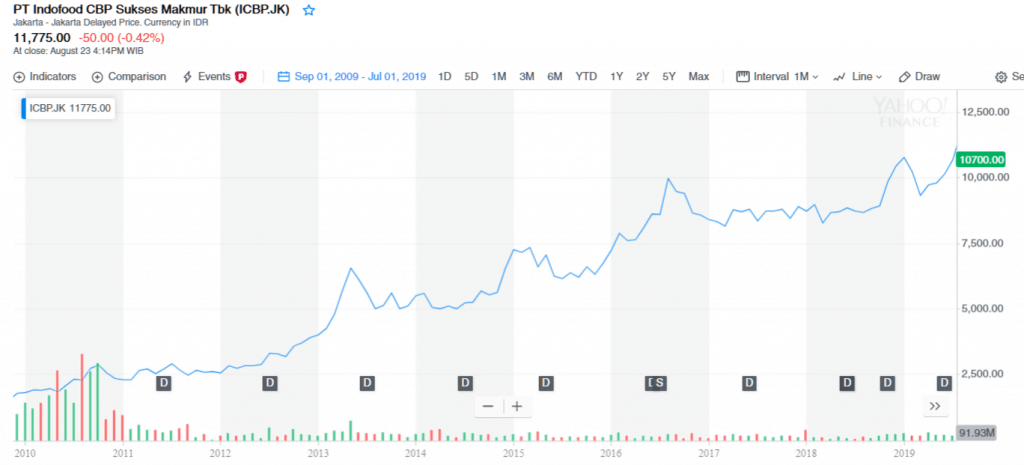Click the 11,775.00 current price
This screenshot has width=1024, height=465.
(x=42, y=38)
